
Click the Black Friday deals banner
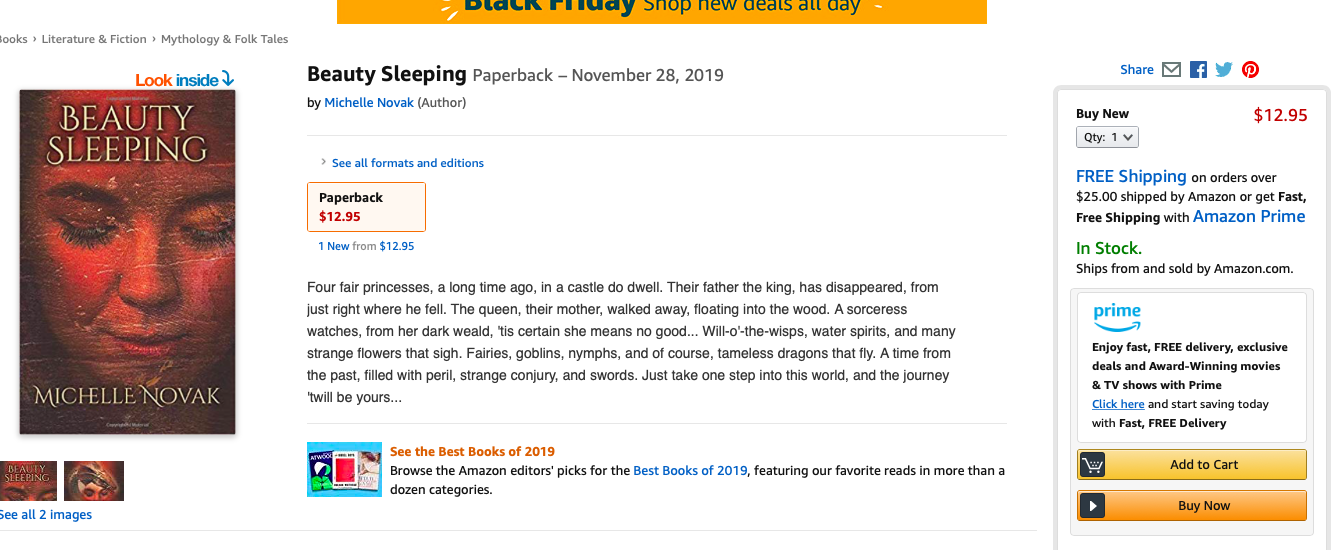coord(661,10)
